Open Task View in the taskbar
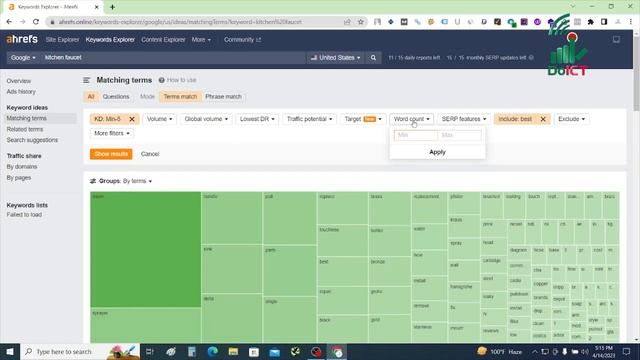640x360 pixels. (x=150, y=351)
